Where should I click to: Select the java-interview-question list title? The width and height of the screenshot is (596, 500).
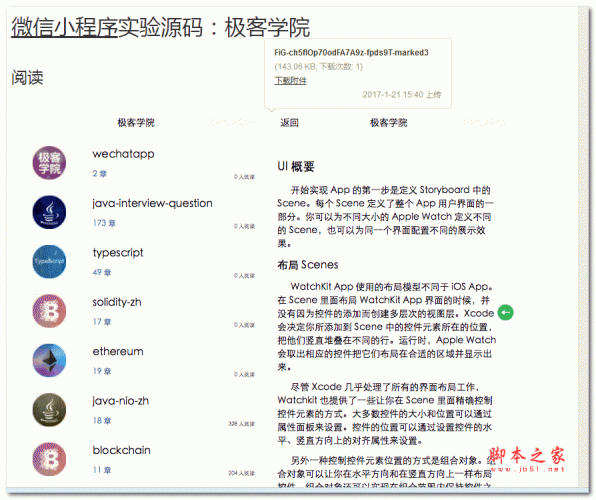pyautogui.click(x=152, y=203)
